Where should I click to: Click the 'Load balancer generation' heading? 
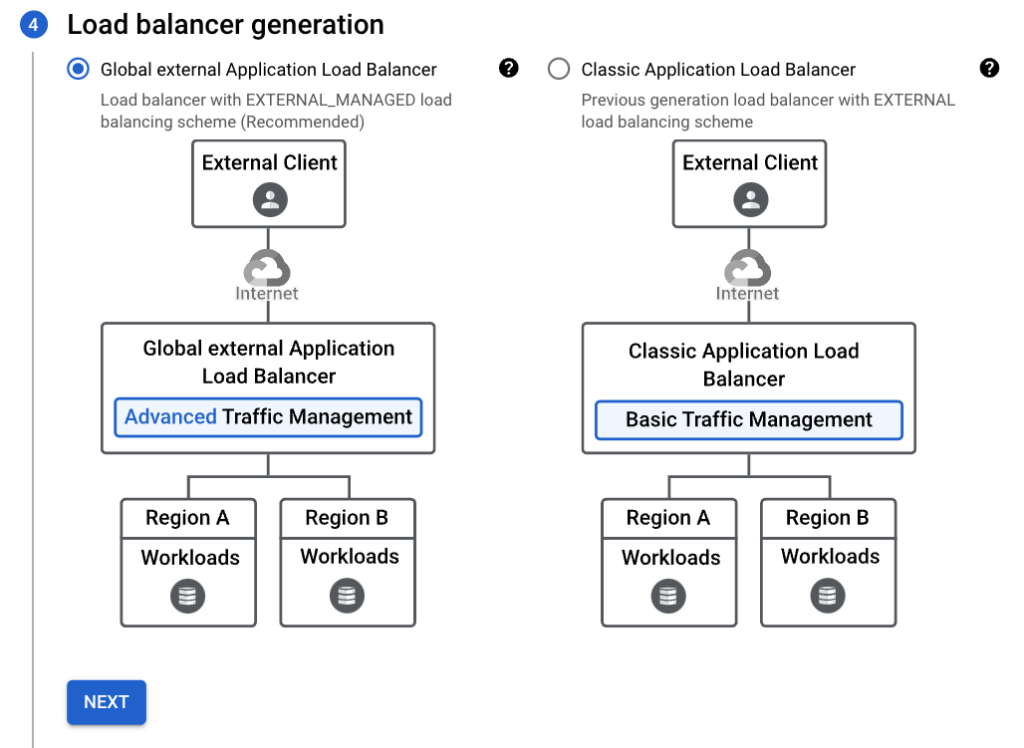click(225, 25)
